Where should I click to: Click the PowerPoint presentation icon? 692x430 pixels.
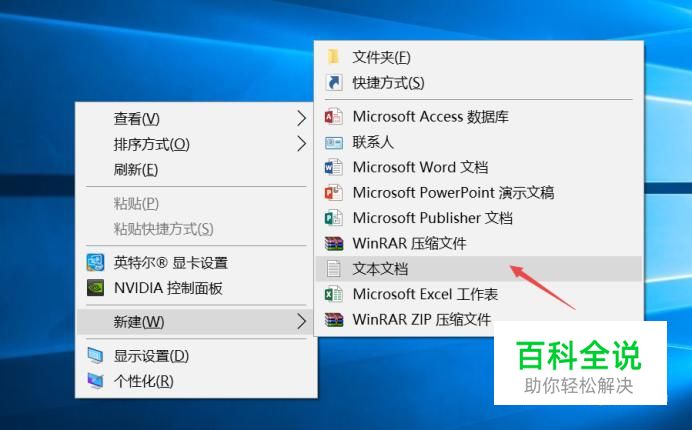pyautogui.click(x=334, y=193)
